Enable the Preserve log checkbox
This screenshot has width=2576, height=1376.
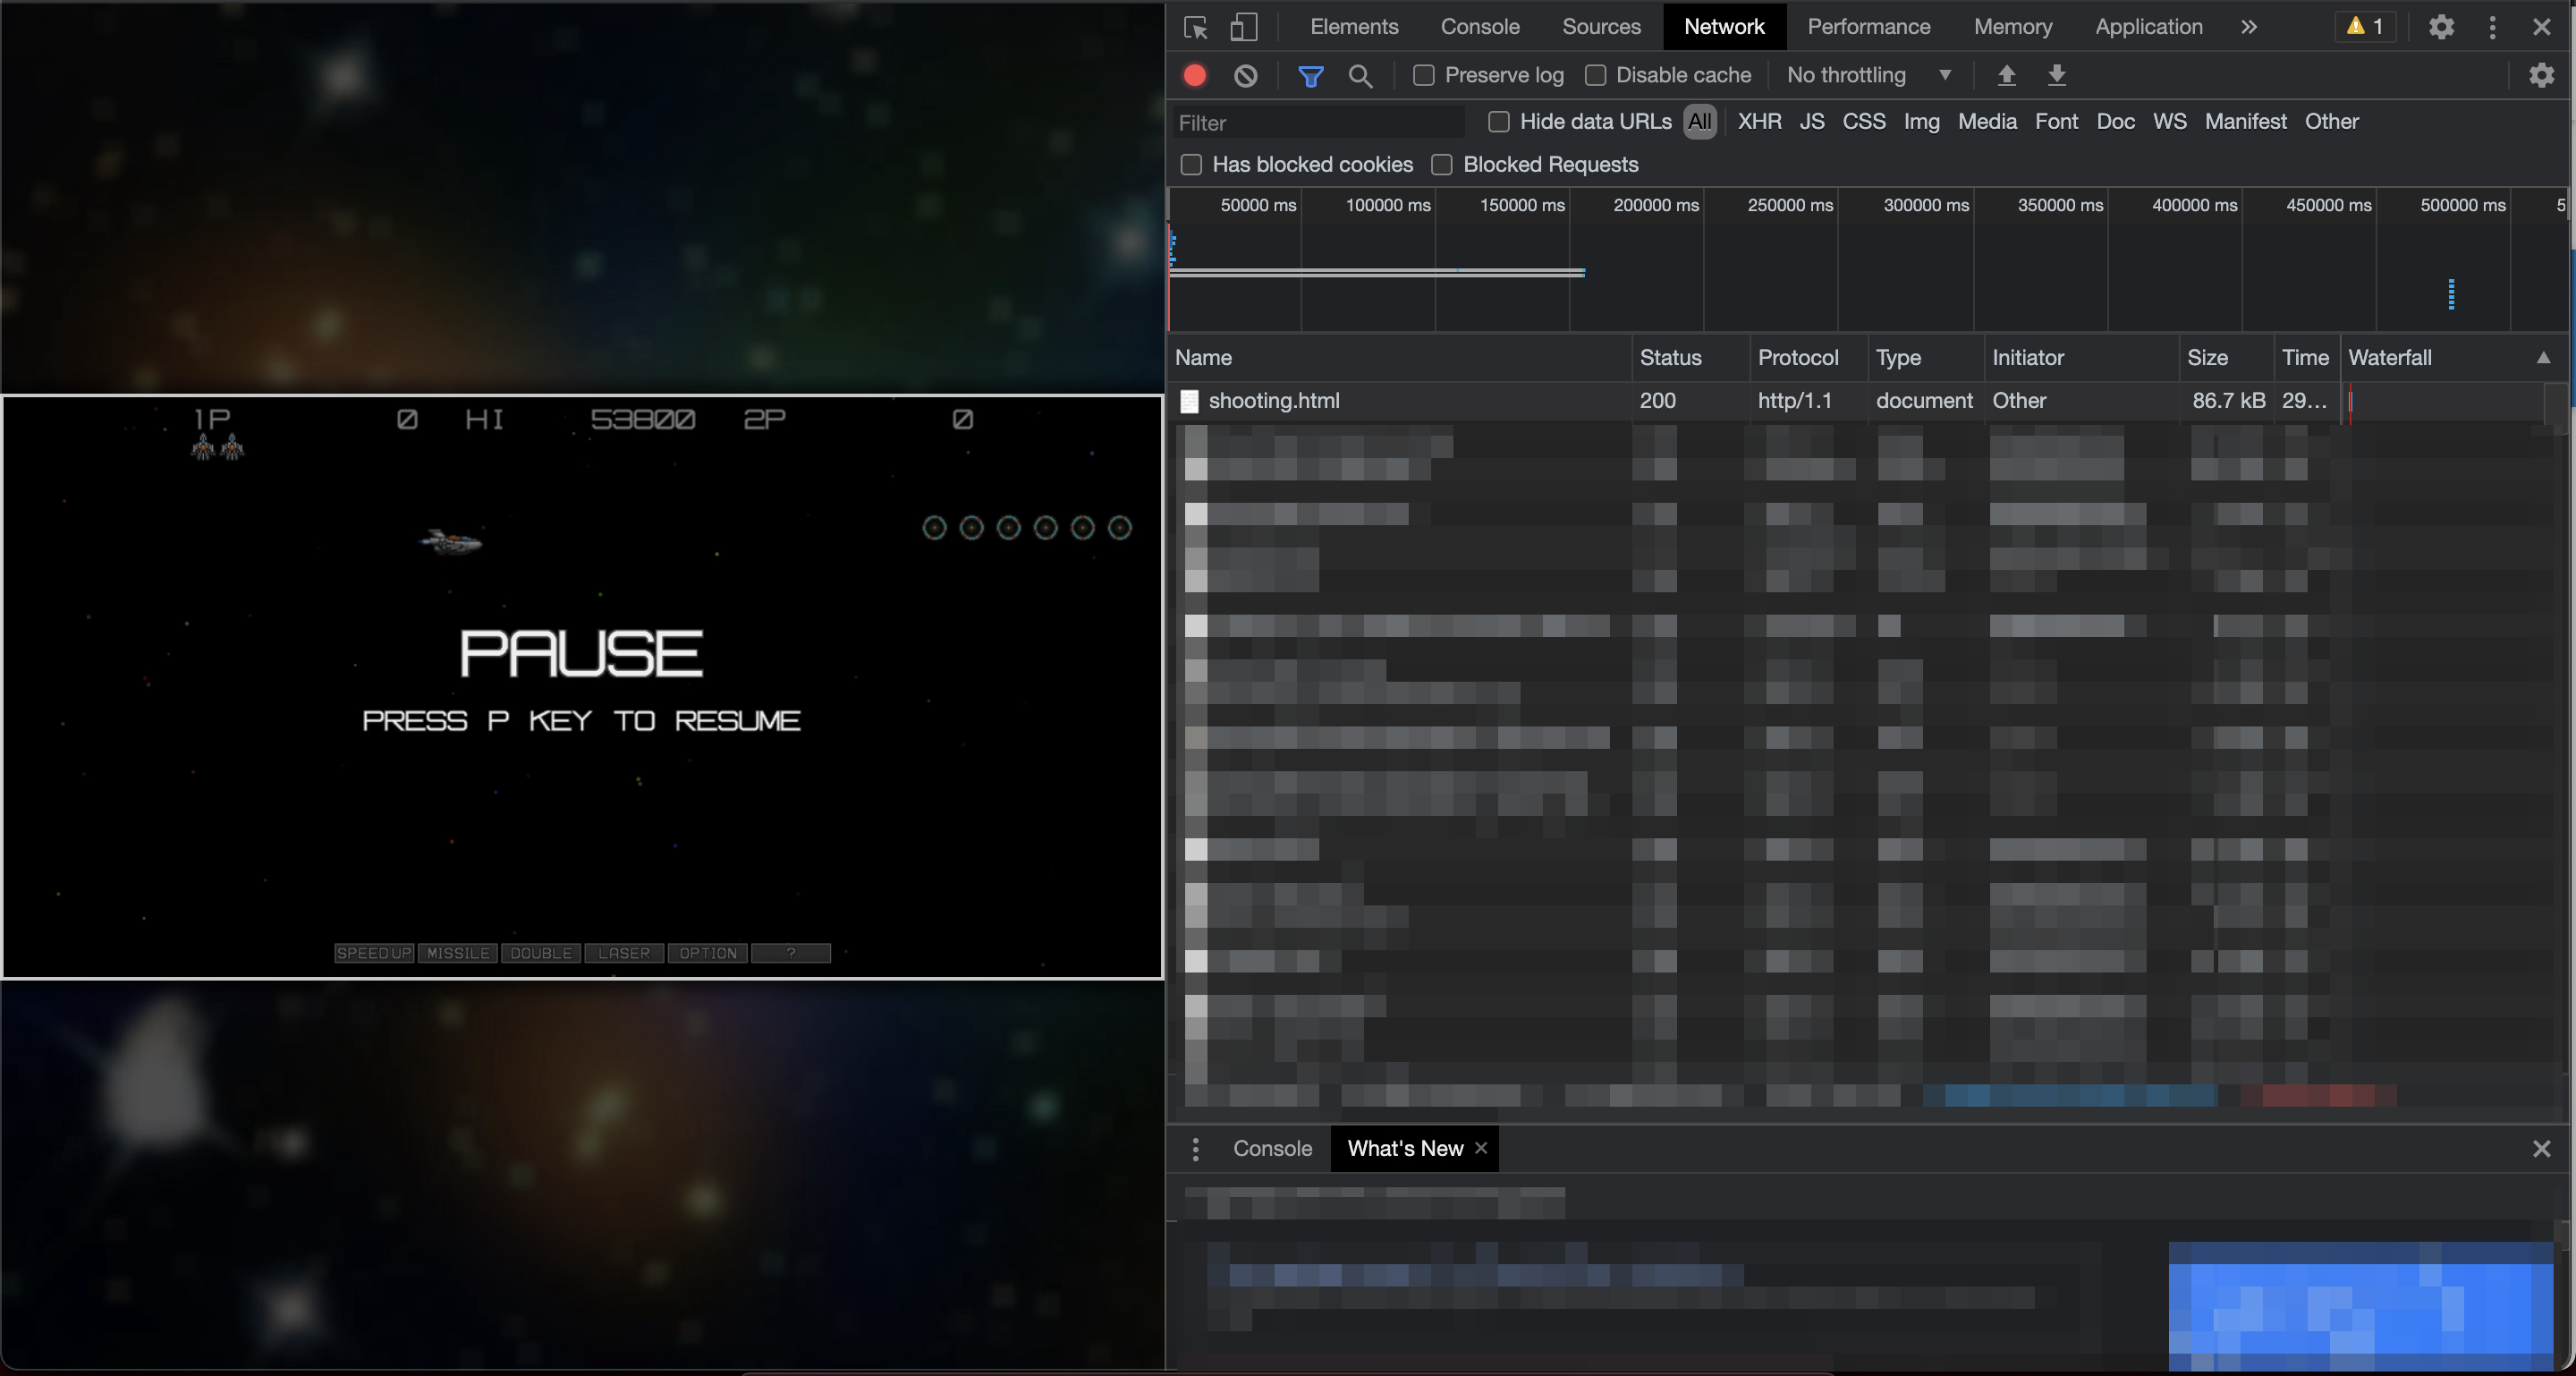pyautogui.click(x=1423, y=75)
